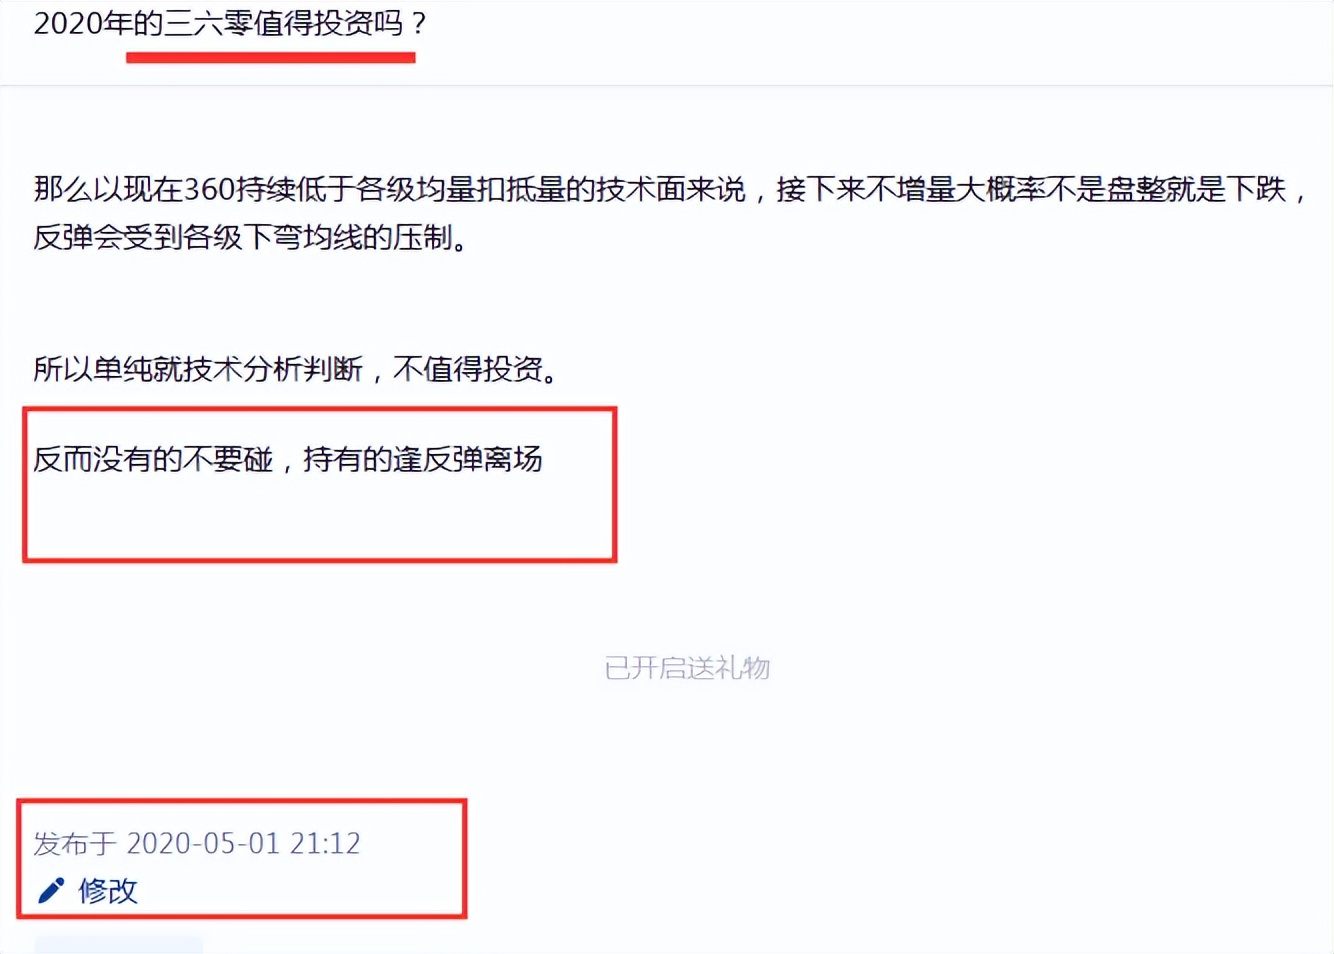Click the red underline beneath the title
Screen dimensions: 1334x954
pyautogui.click(x=271, y=58)
